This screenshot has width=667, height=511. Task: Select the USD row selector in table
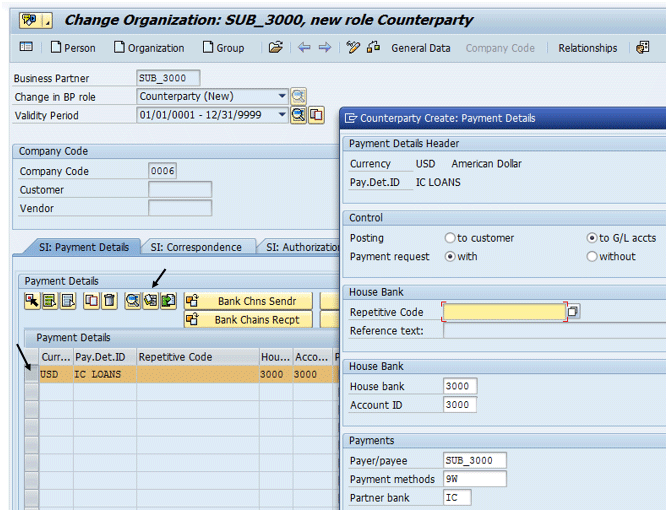point(31,374)
